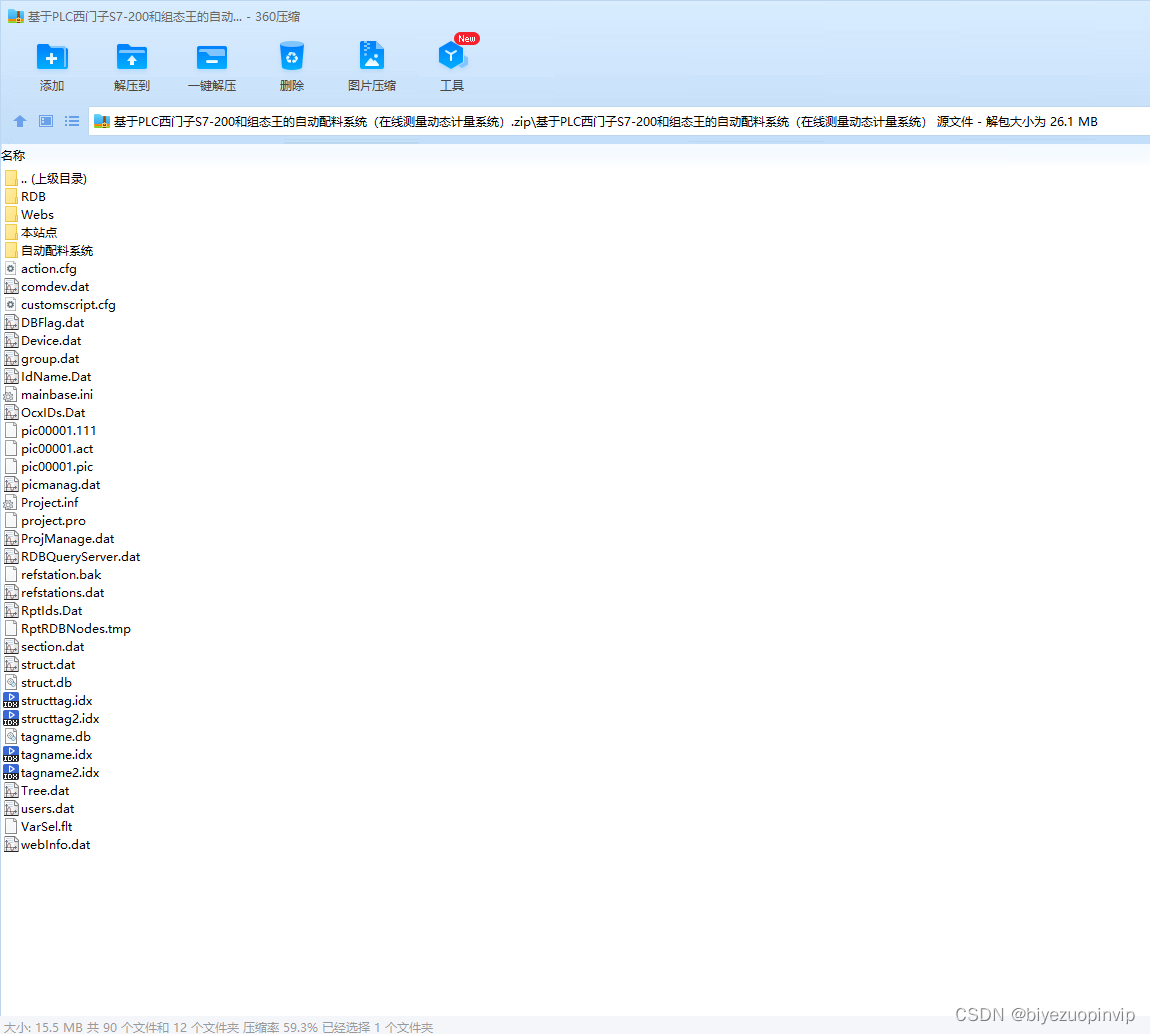Click the 删除 (Delete) trash icon
This screenshot has height=1034, width=1150.
pyautogui.click(x=292, y=56)
